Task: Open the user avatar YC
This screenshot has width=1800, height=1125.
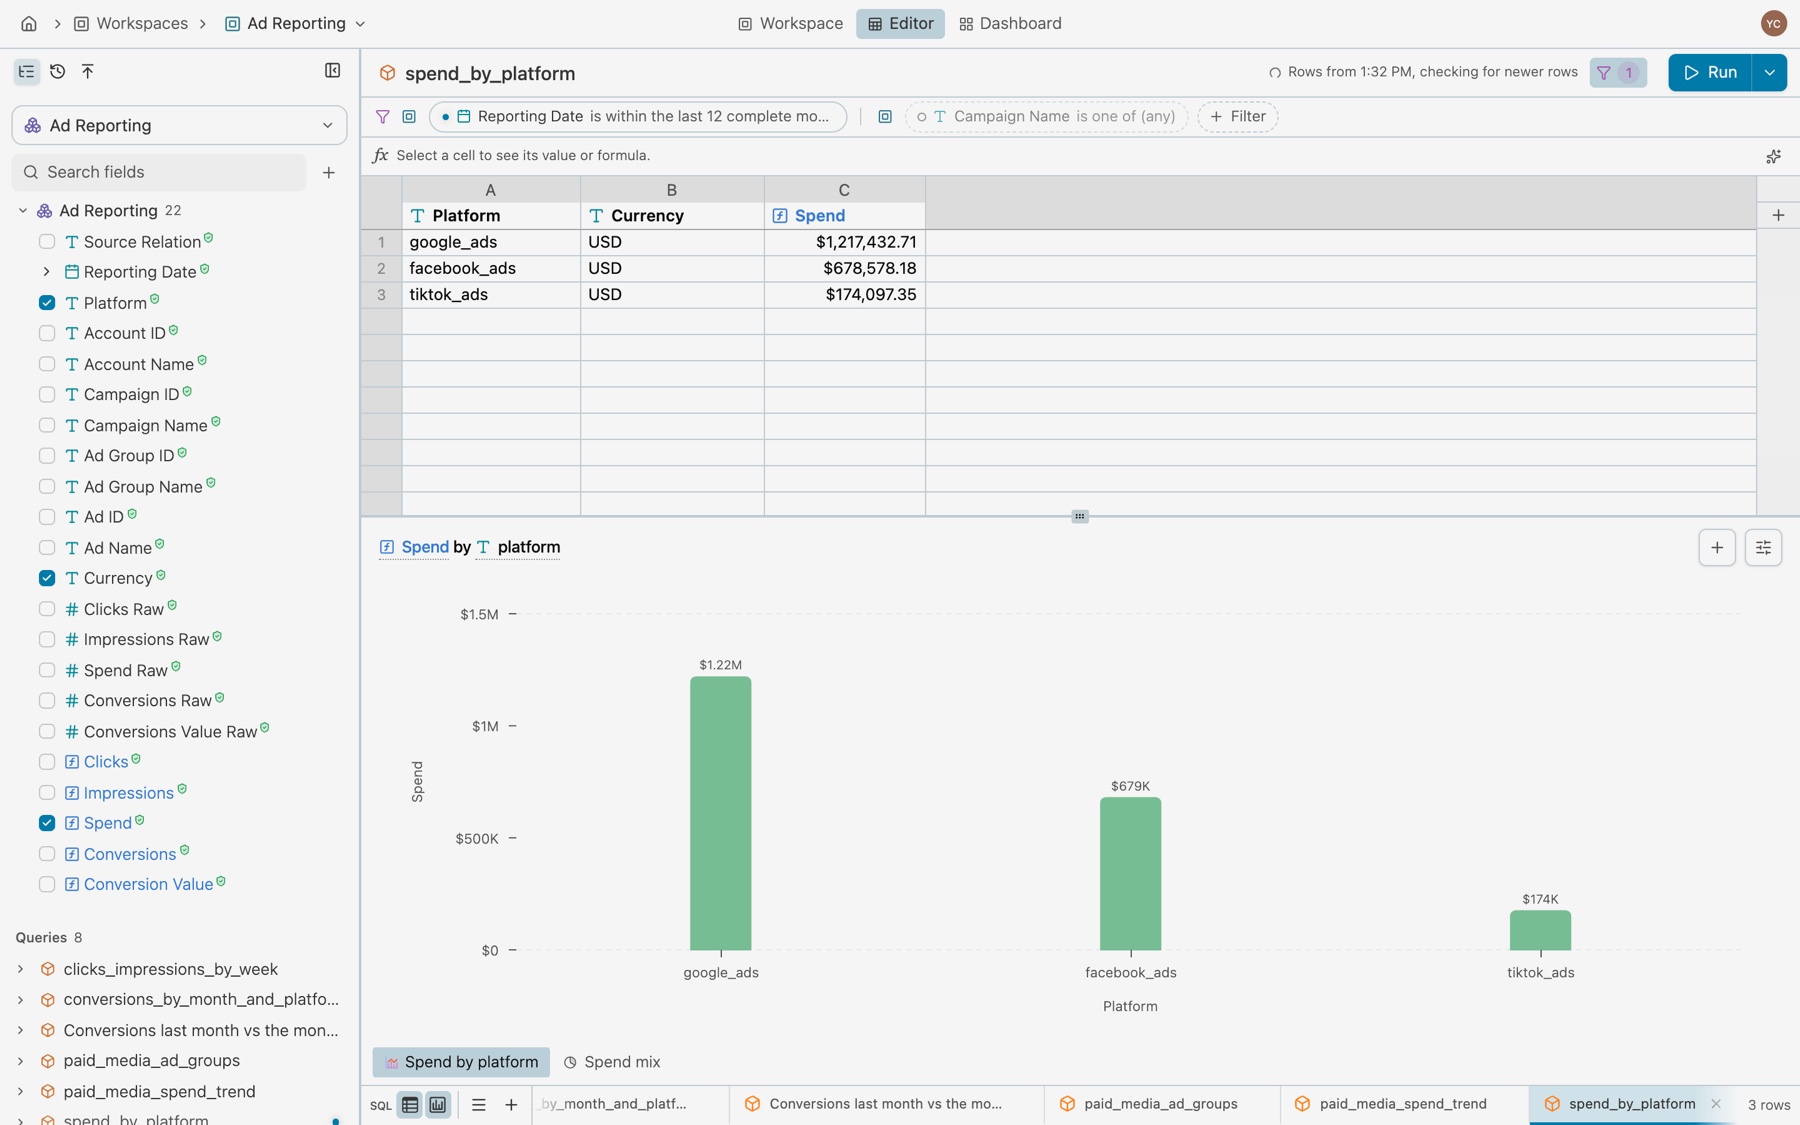Action: pos(1773,23)
